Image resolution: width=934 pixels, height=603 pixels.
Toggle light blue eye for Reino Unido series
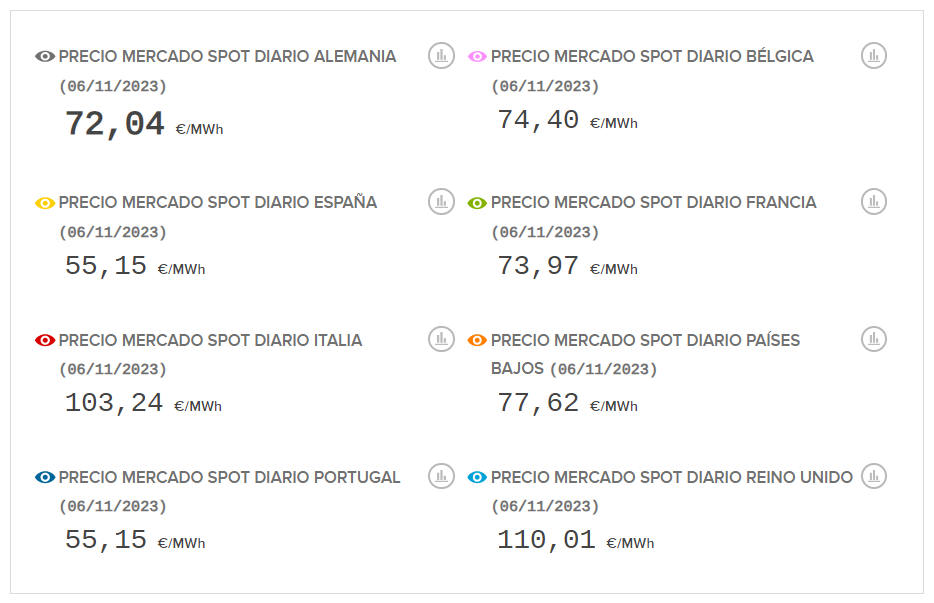tap(478, 478)
